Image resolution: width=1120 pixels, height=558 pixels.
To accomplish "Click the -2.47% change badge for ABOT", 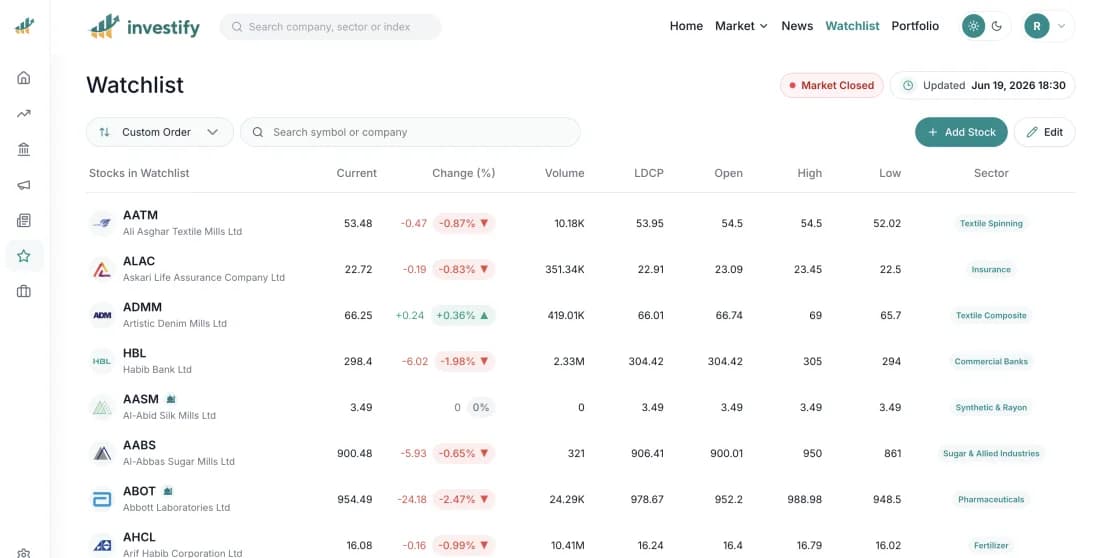I will pyautogui.click(x=464, y=499).
